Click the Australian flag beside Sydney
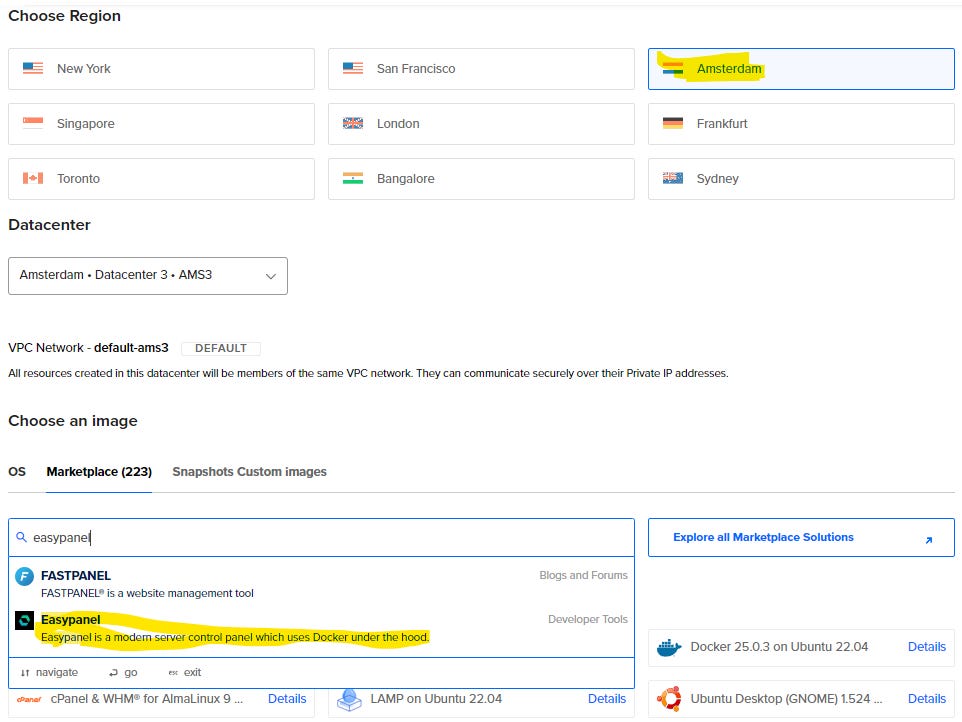The width and height of the screenshot is (962, 722). (673, 178)
